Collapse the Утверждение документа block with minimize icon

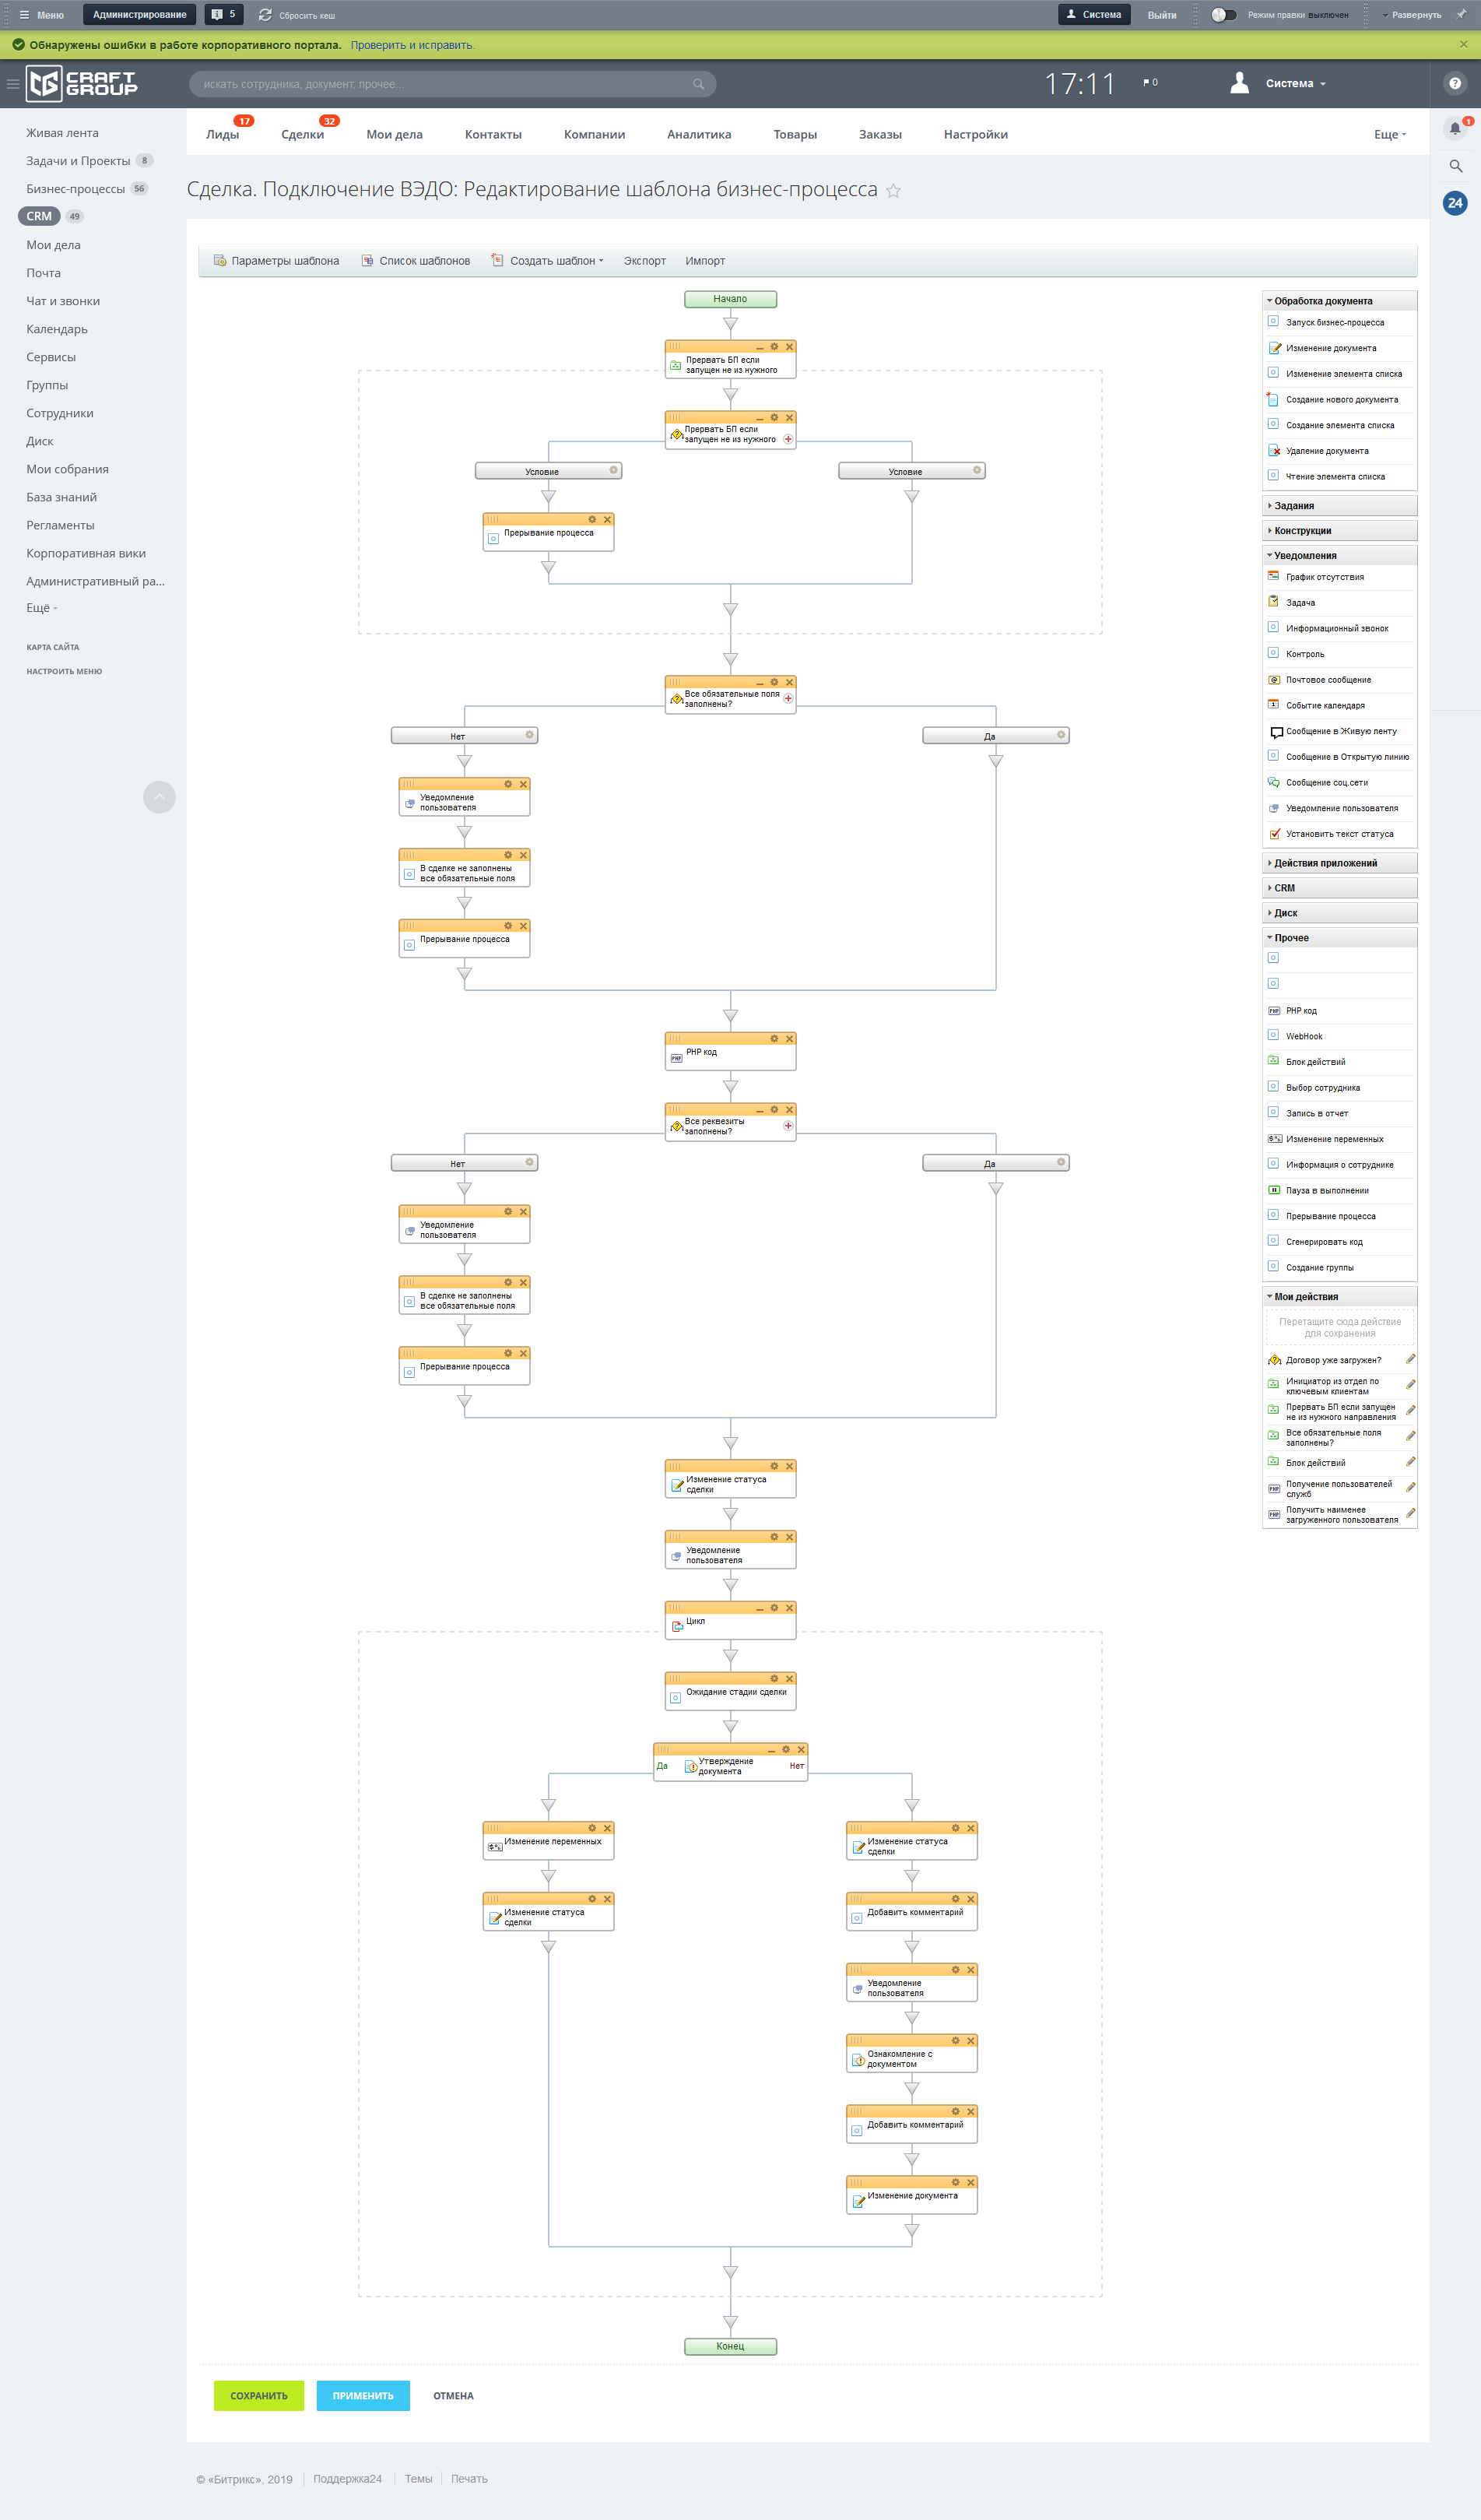click(x=771, y=1750)
